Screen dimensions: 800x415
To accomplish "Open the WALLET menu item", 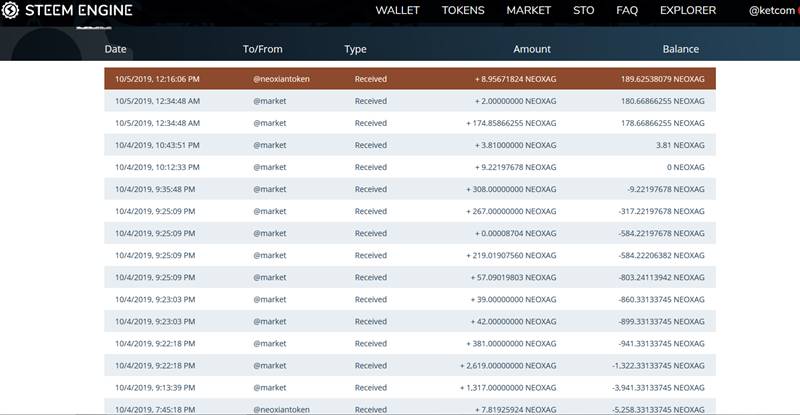I will pyautogui.click(x=397, y=10).
